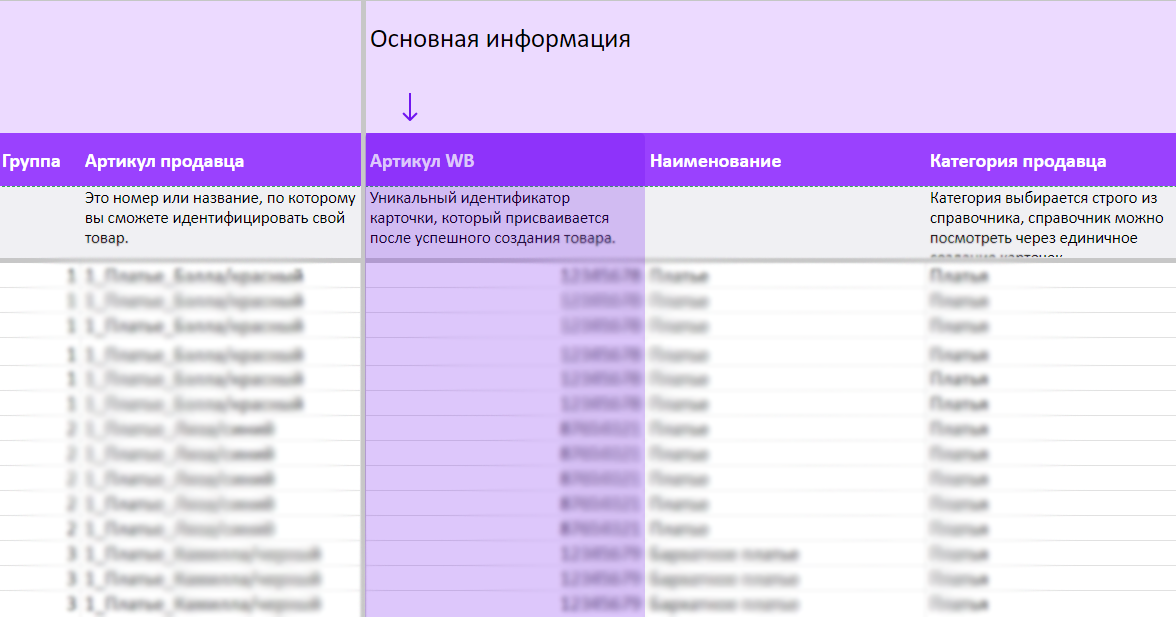
Task: Click the 'Группа' column header
Action: (x=32, y=161)
